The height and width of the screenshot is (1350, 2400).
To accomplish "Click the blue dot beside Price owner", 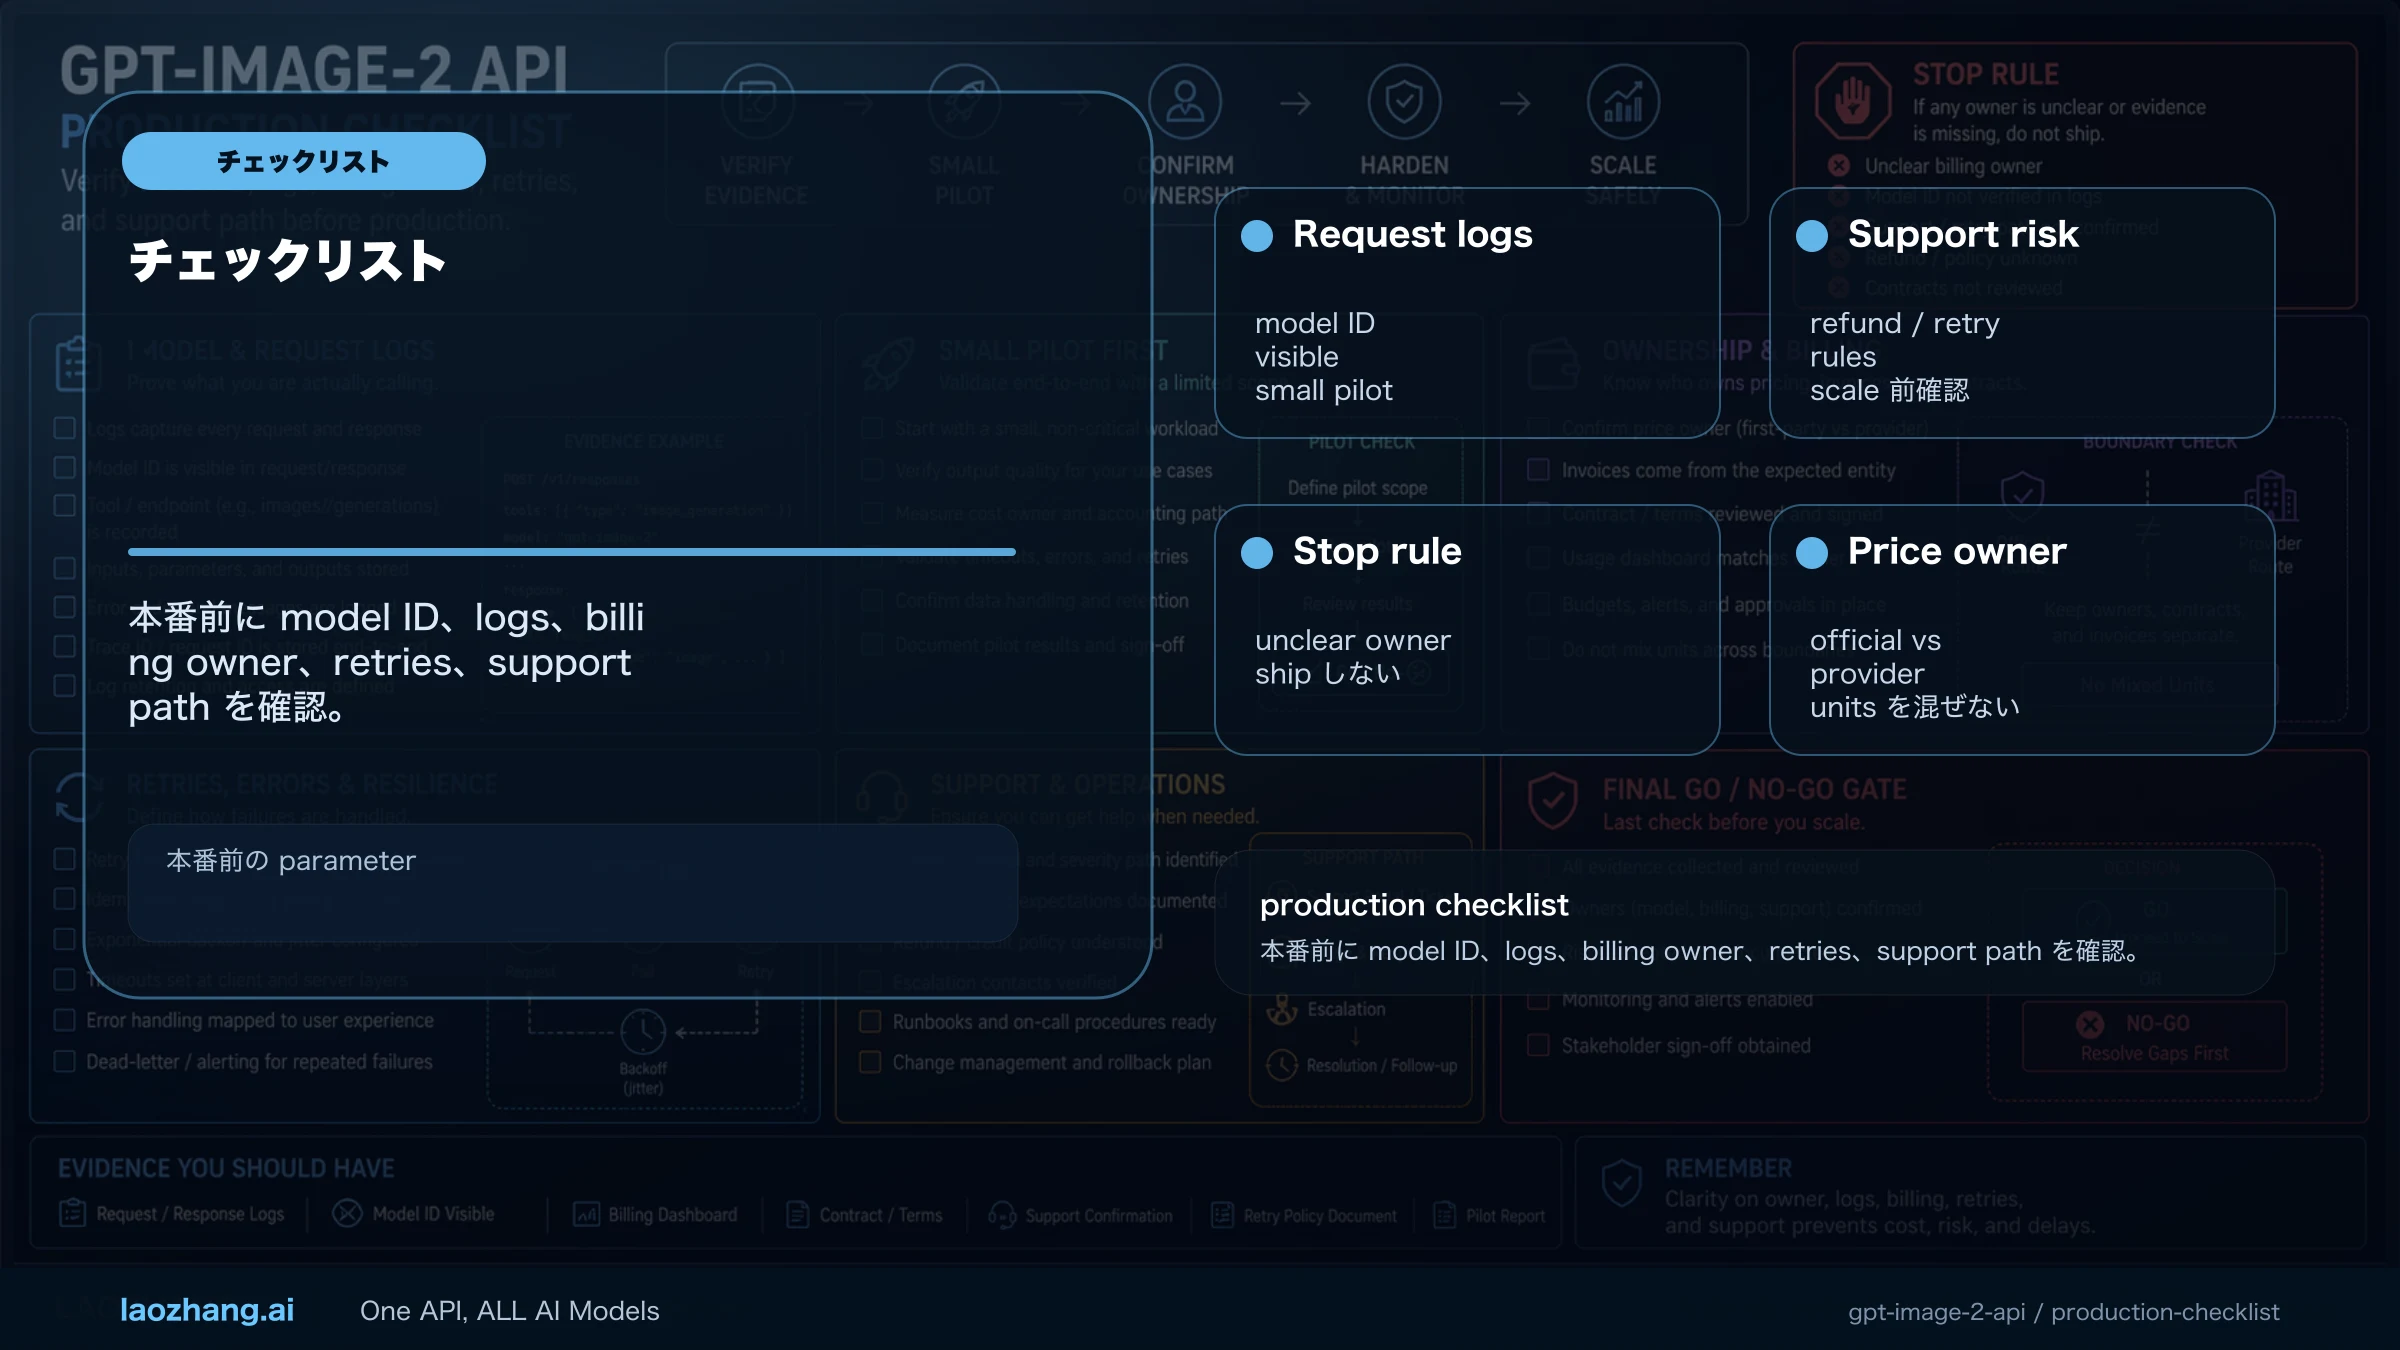I will (x=1812, y=553).
